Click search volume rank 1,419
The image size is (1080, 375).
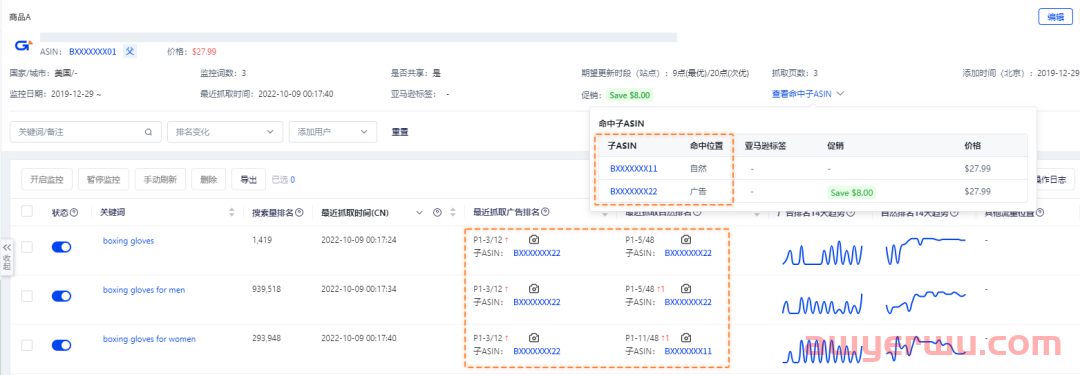(261, 241)
